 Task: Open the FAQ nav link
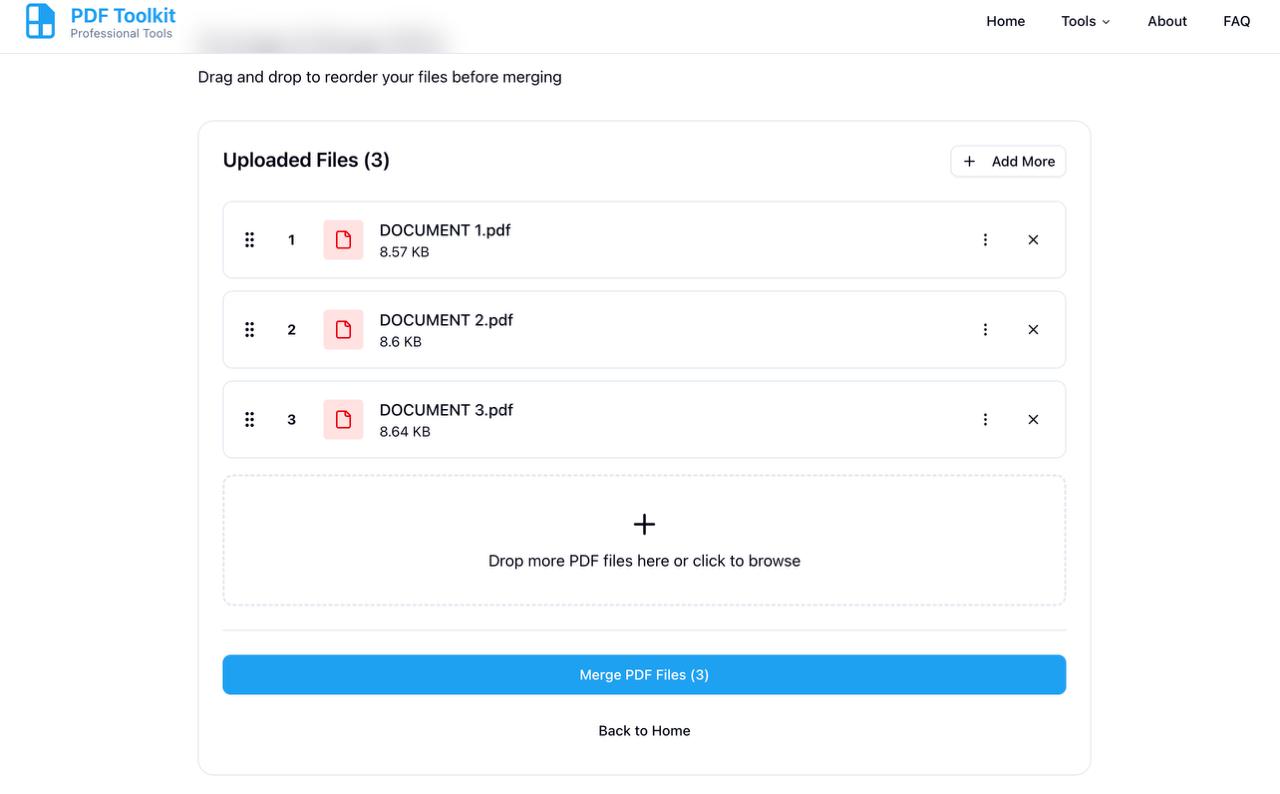tap(1237, 21)
